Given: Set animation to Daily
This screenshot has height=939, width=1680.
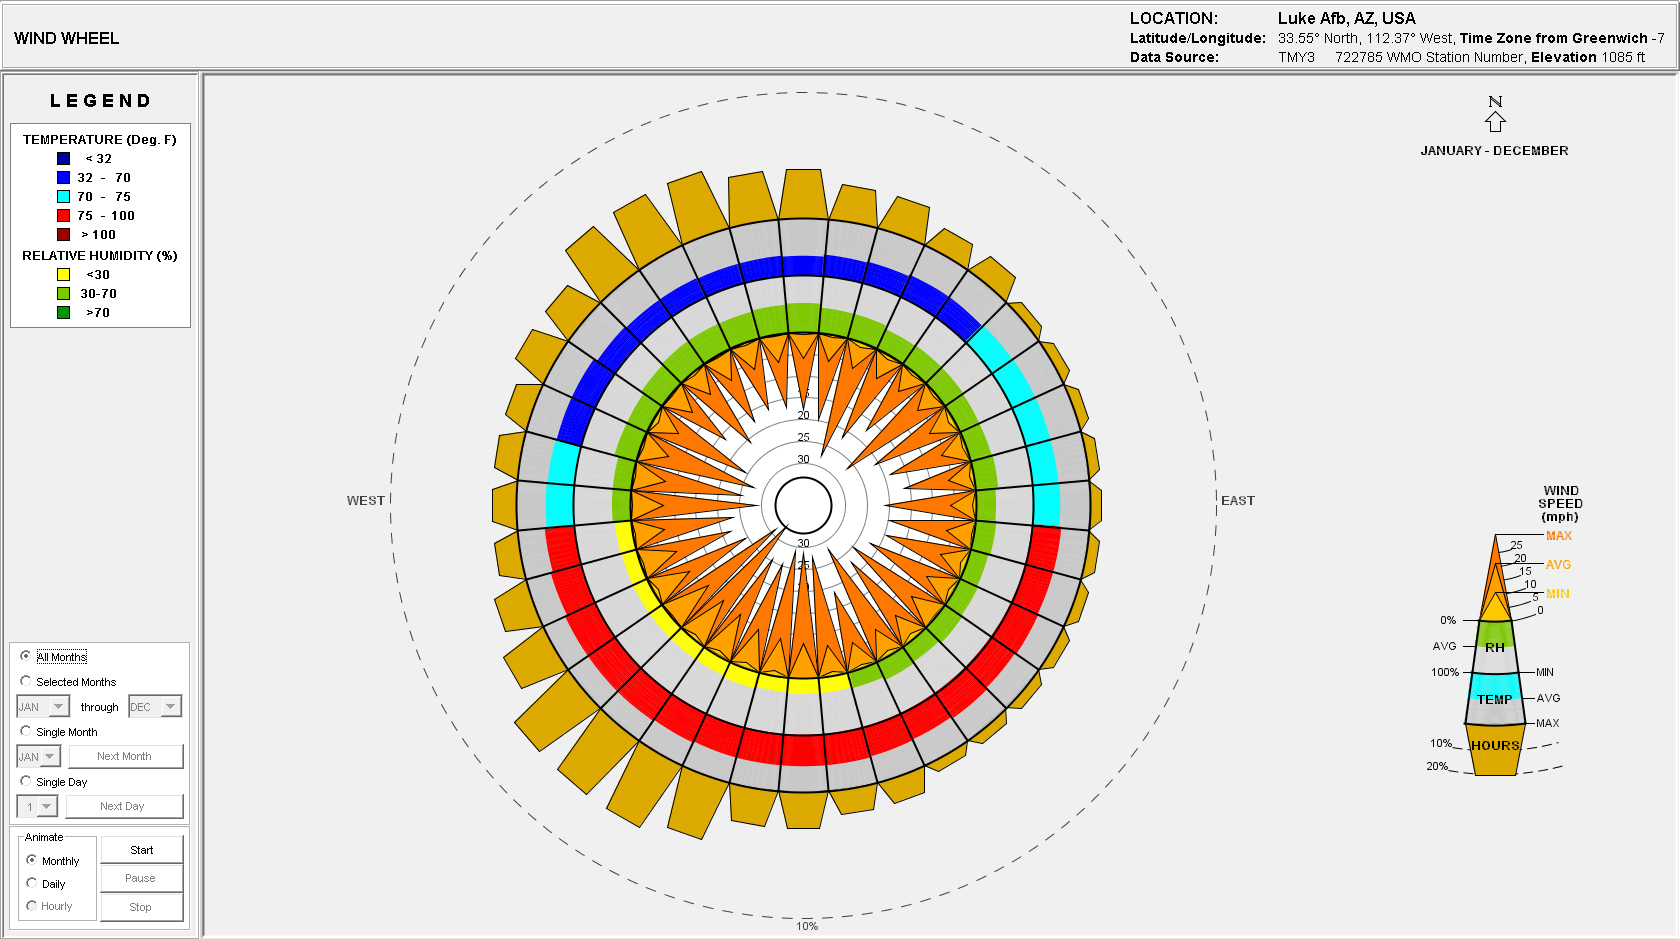Looking at the screenshot, I should click(32, 883).
